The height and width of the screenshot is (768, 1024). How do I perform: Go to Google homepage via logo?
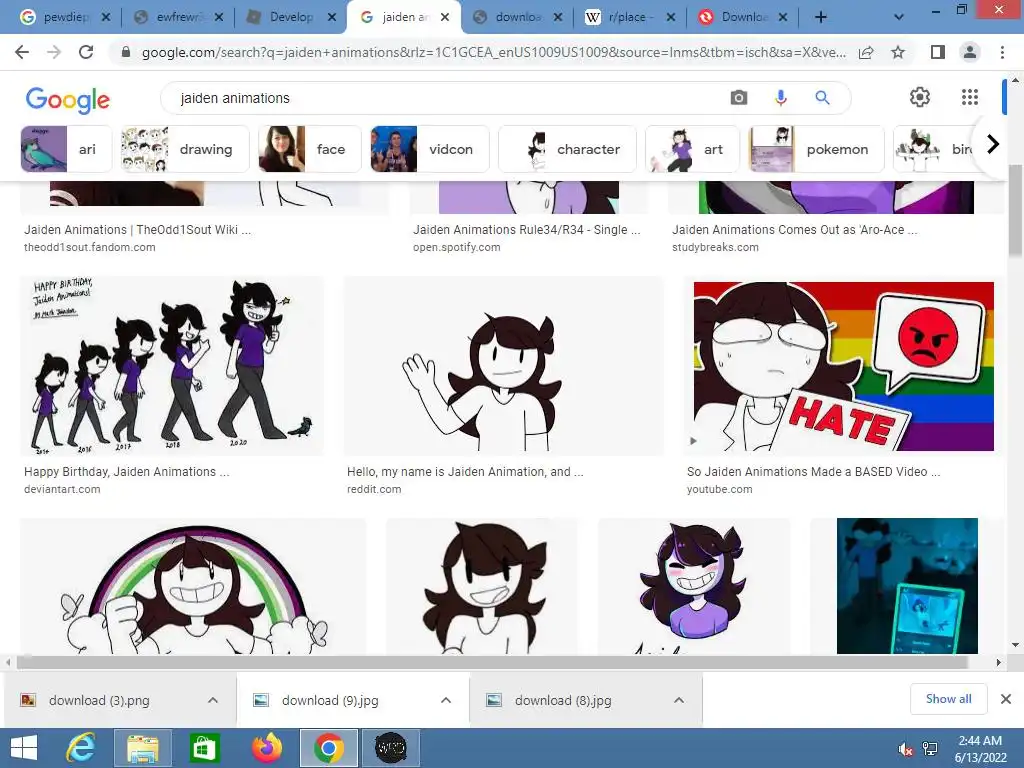67,99
